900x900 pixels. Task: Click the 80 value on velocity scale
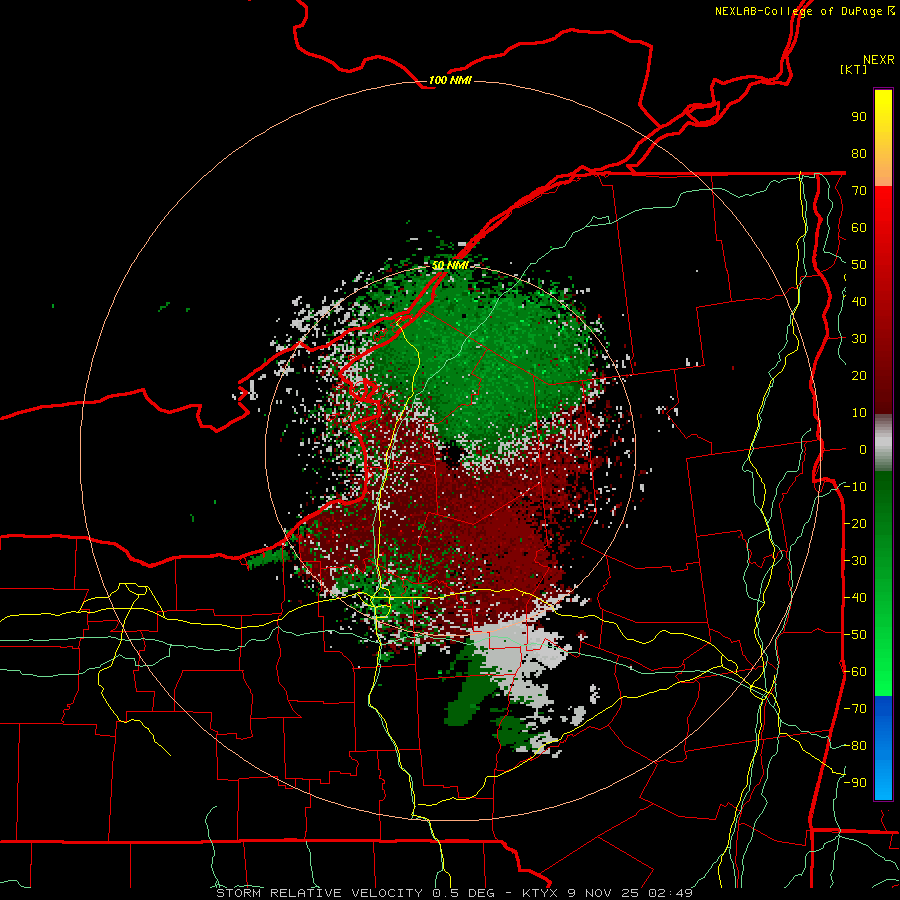[x=859, y=154]
